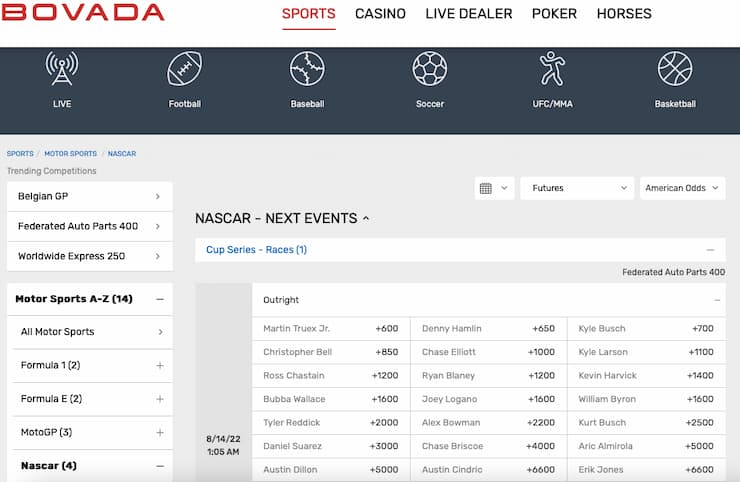Bet Kevin Harvick at +1400
This screenshot has width=740, height=482.
(646, 376)
